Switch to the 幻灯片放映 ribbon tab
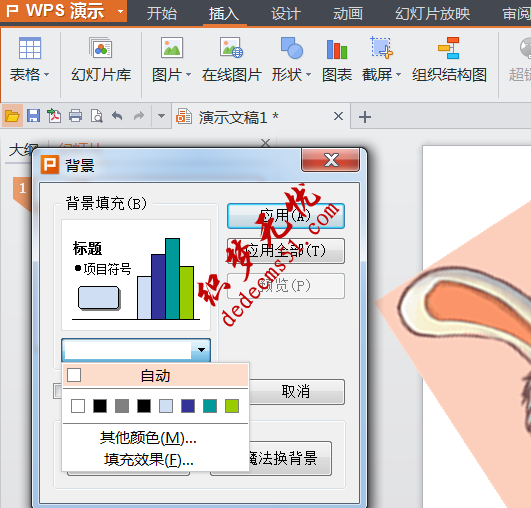 [x=432, y=14]
